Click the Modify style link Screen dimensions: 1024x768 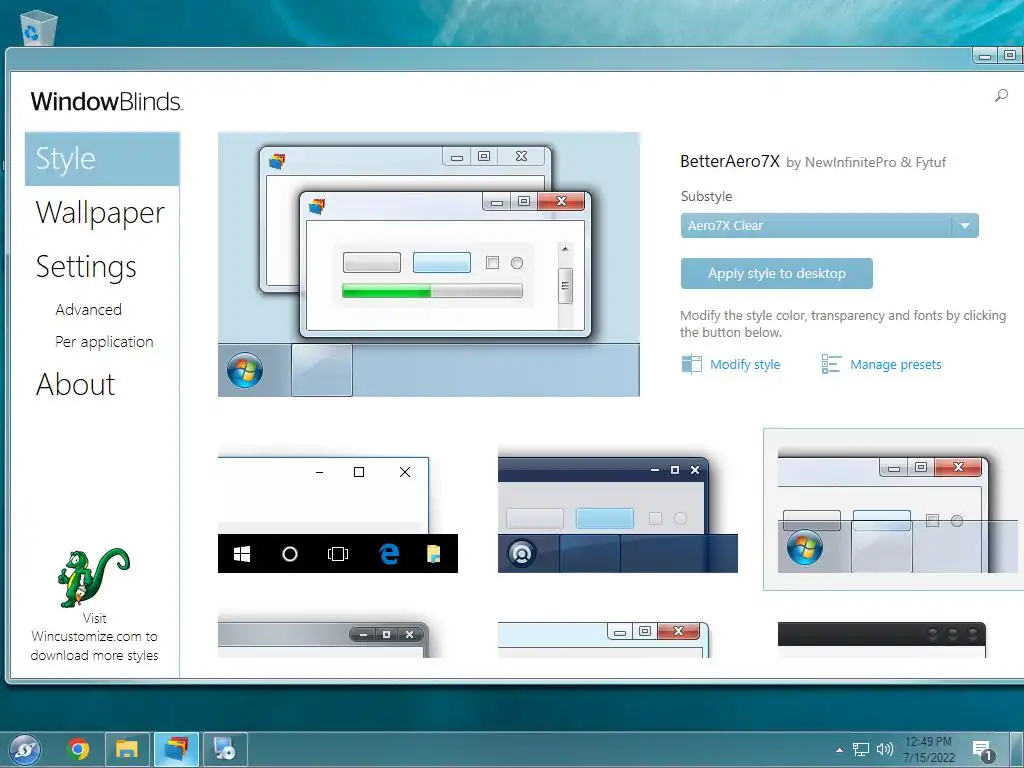pyautogui.click(x=745, y=364)
